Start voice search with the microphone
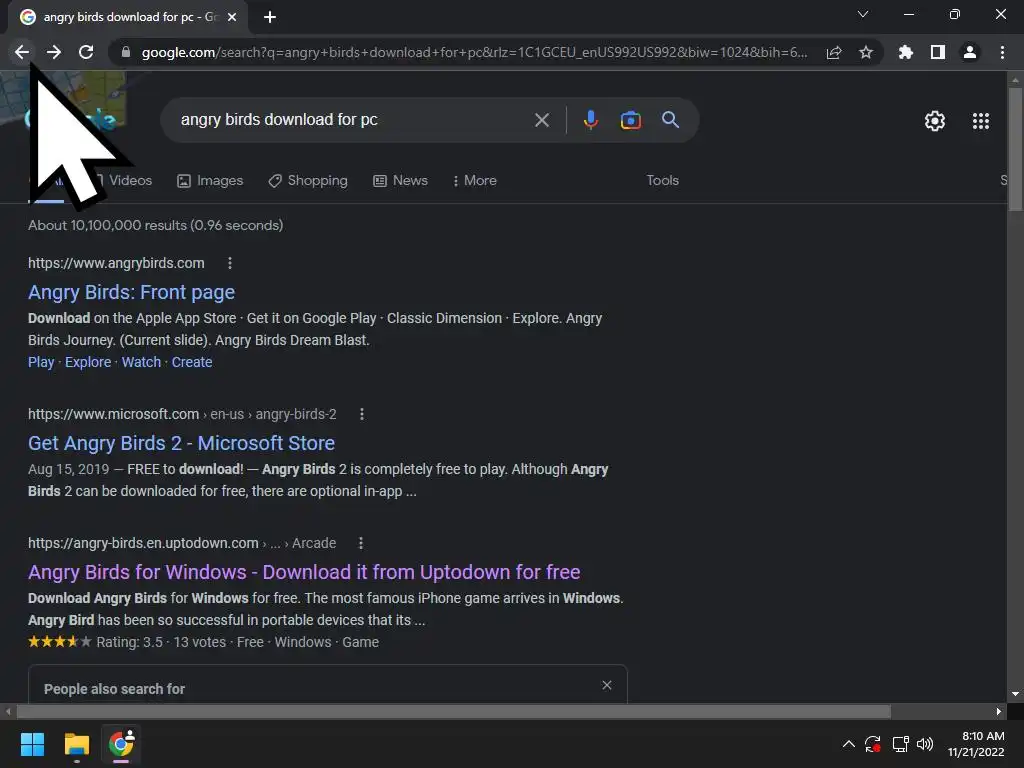This screenshot has height=768, width=1024. [591, 120]
